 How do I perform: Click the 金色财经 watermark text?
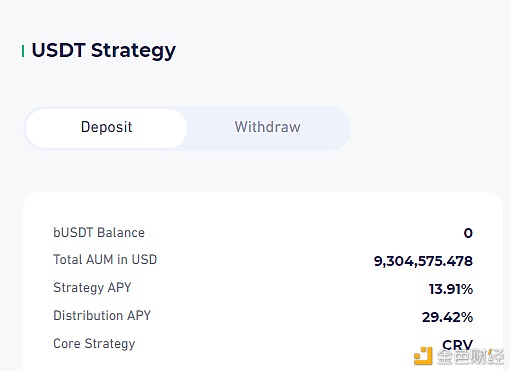point(470,357)
